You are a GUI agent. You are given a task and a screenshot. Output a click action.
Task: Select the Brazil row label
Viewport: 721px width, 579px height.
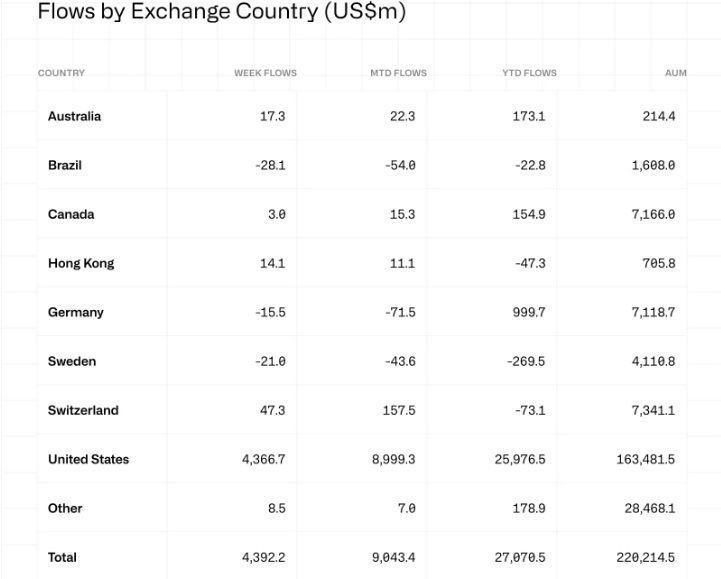[x=65, y=165]
